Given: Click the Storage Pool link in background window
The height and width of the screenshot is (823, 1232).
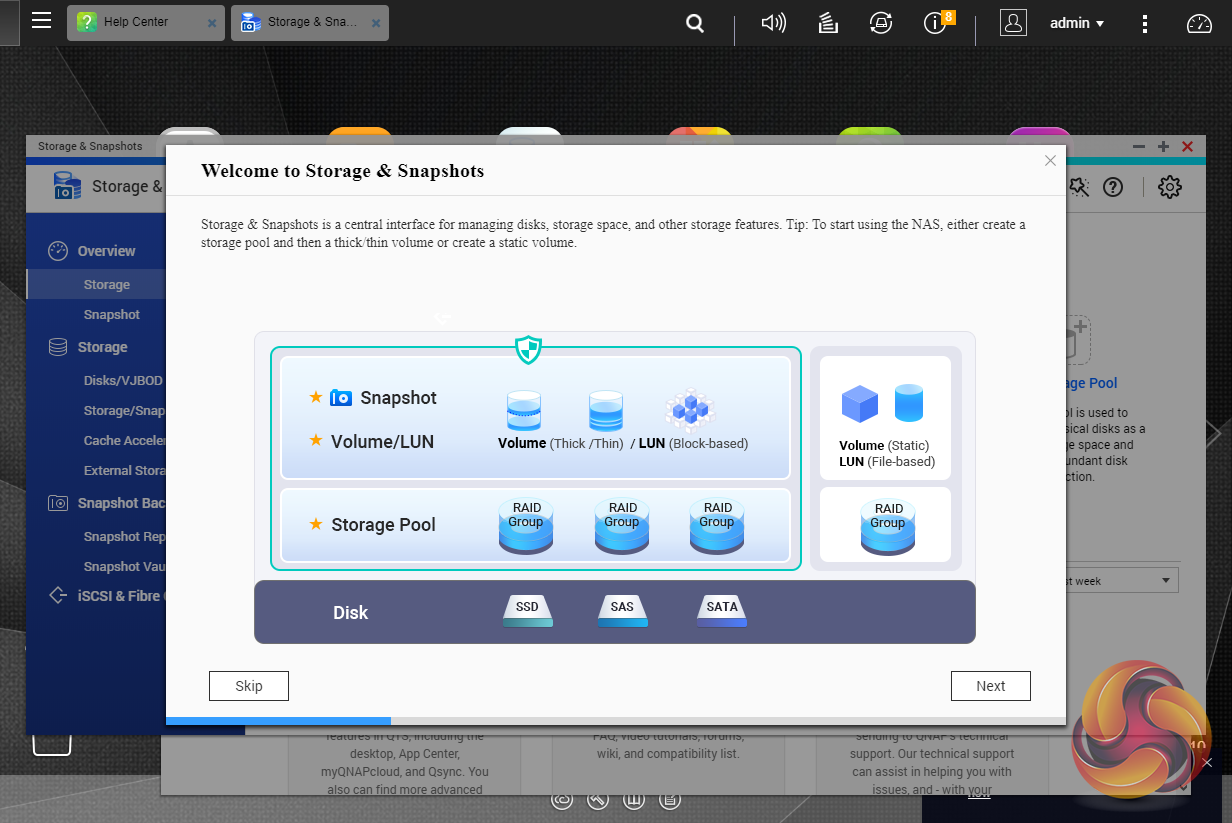Looking at the screenshot, I should pos(1092,383).
